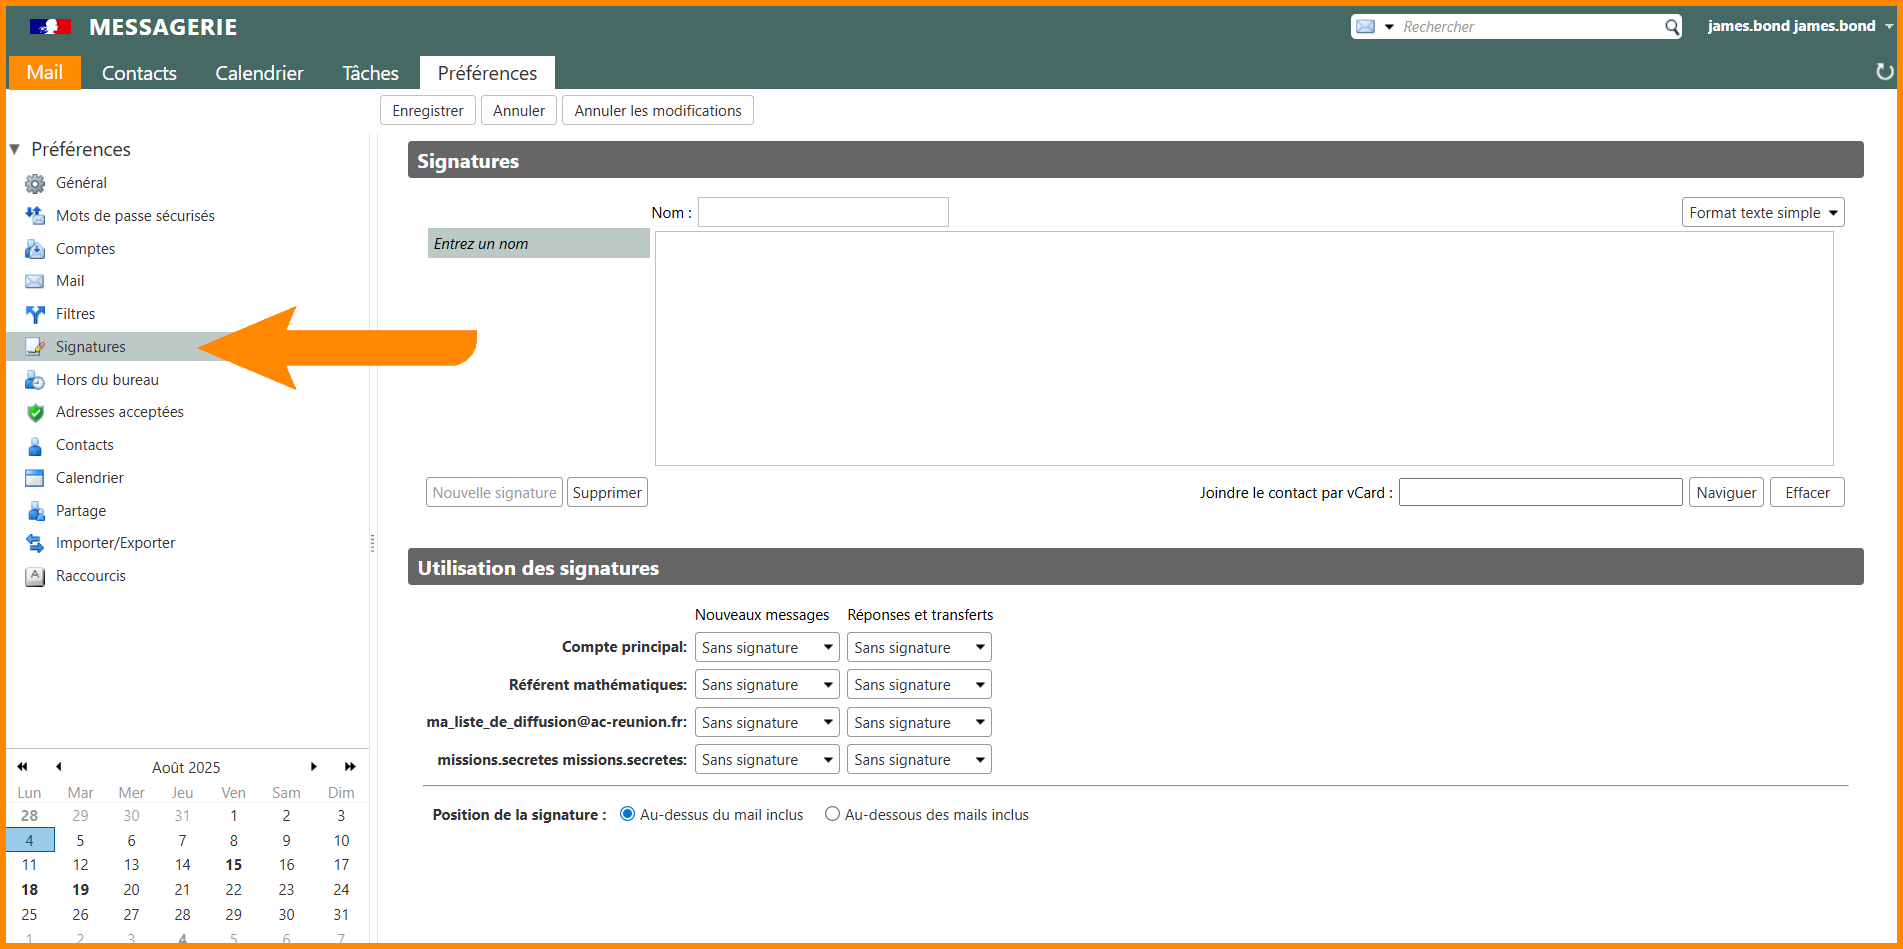1903x949 pixels.
Task: Click the Raccourcis icon in sidebar
Action: click(35, 576)
